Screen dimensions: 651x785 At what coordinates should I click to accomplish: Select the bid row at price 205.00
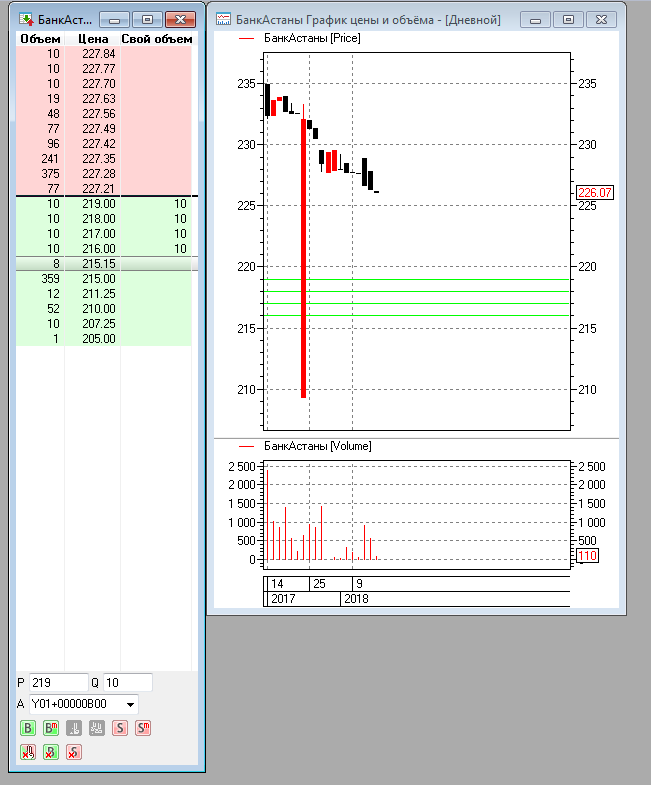coord(104,339)
